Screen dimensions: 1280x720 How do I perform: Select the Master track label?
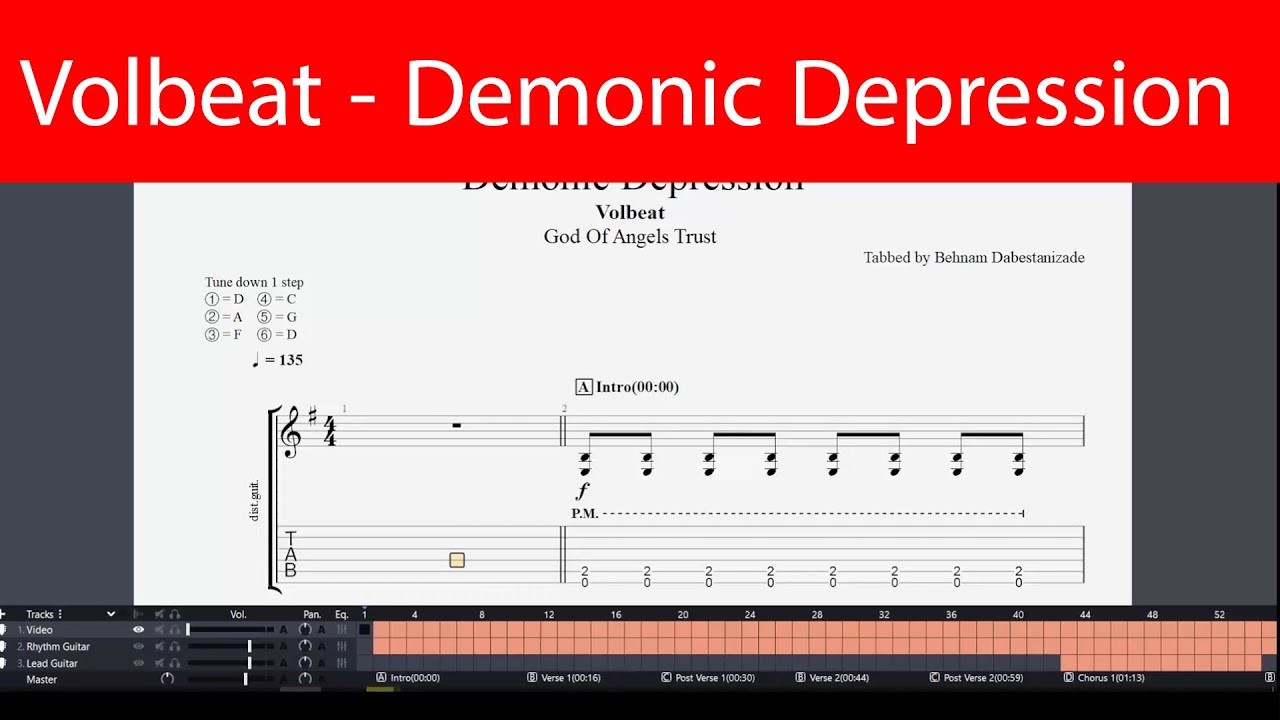click(41, 679)
